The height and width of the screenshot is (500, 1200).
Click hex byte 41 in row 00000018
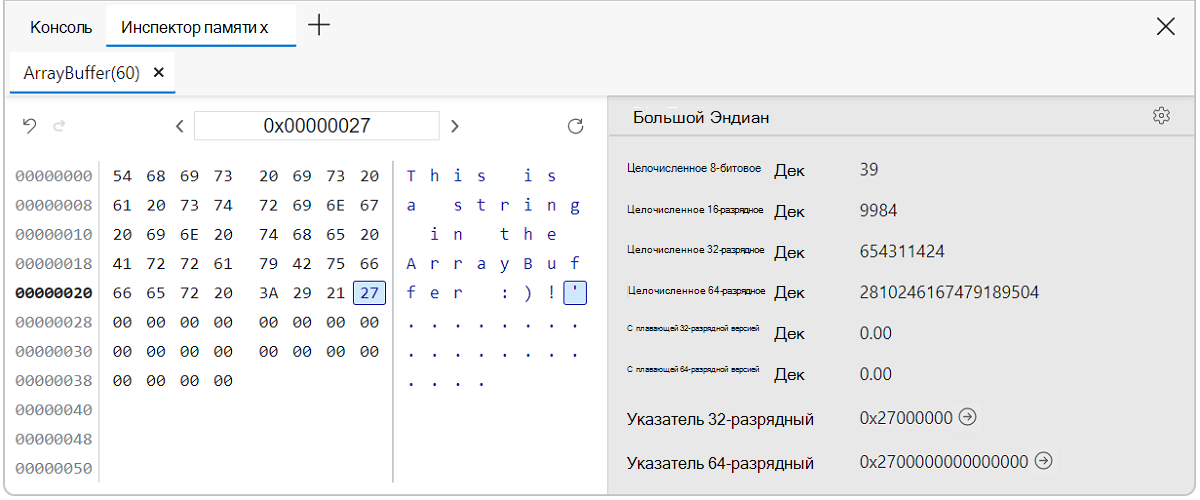122,264
